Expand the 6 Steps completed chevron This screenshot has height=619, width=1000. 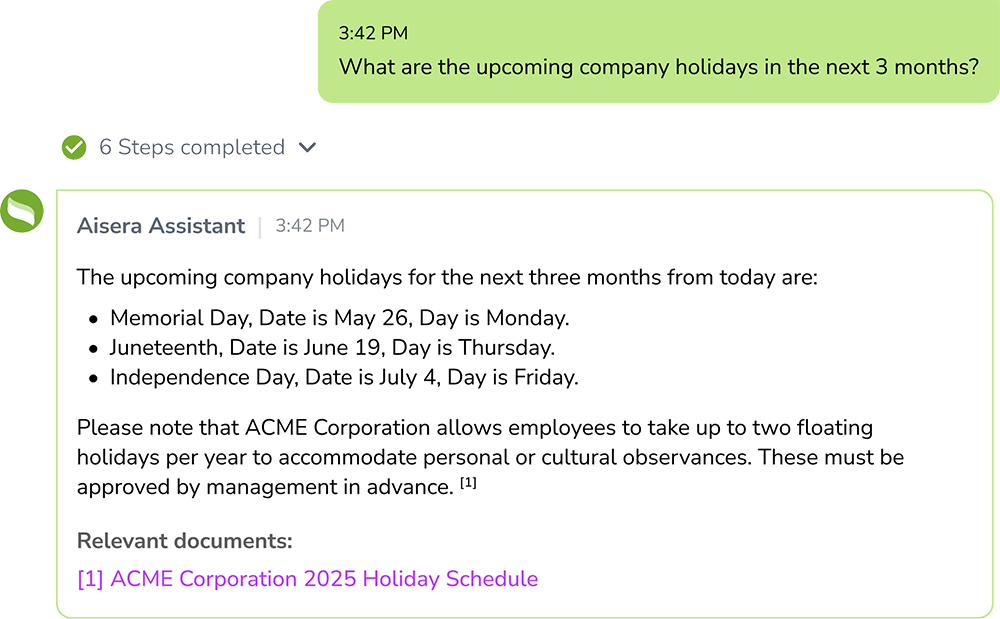click(x=307, y=148)
